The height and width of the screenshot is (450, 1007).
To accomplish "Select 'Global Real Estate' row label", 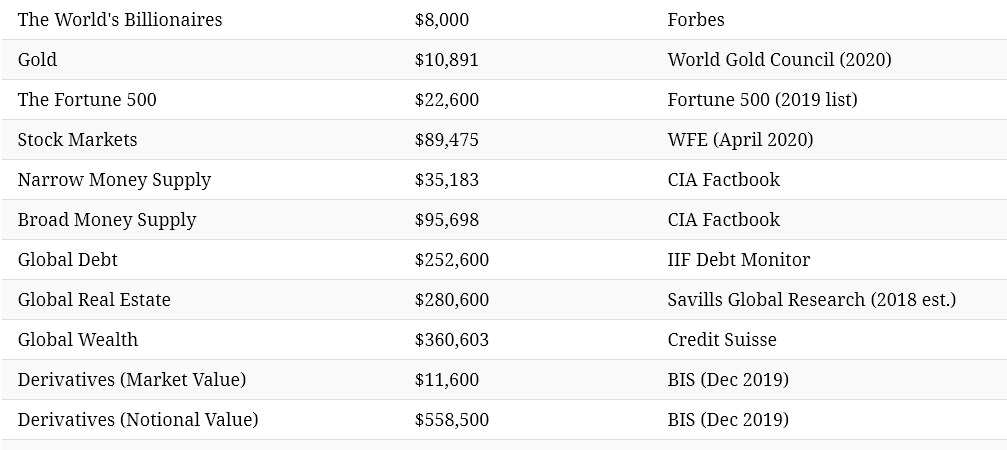I will click(x=94, y=300).
